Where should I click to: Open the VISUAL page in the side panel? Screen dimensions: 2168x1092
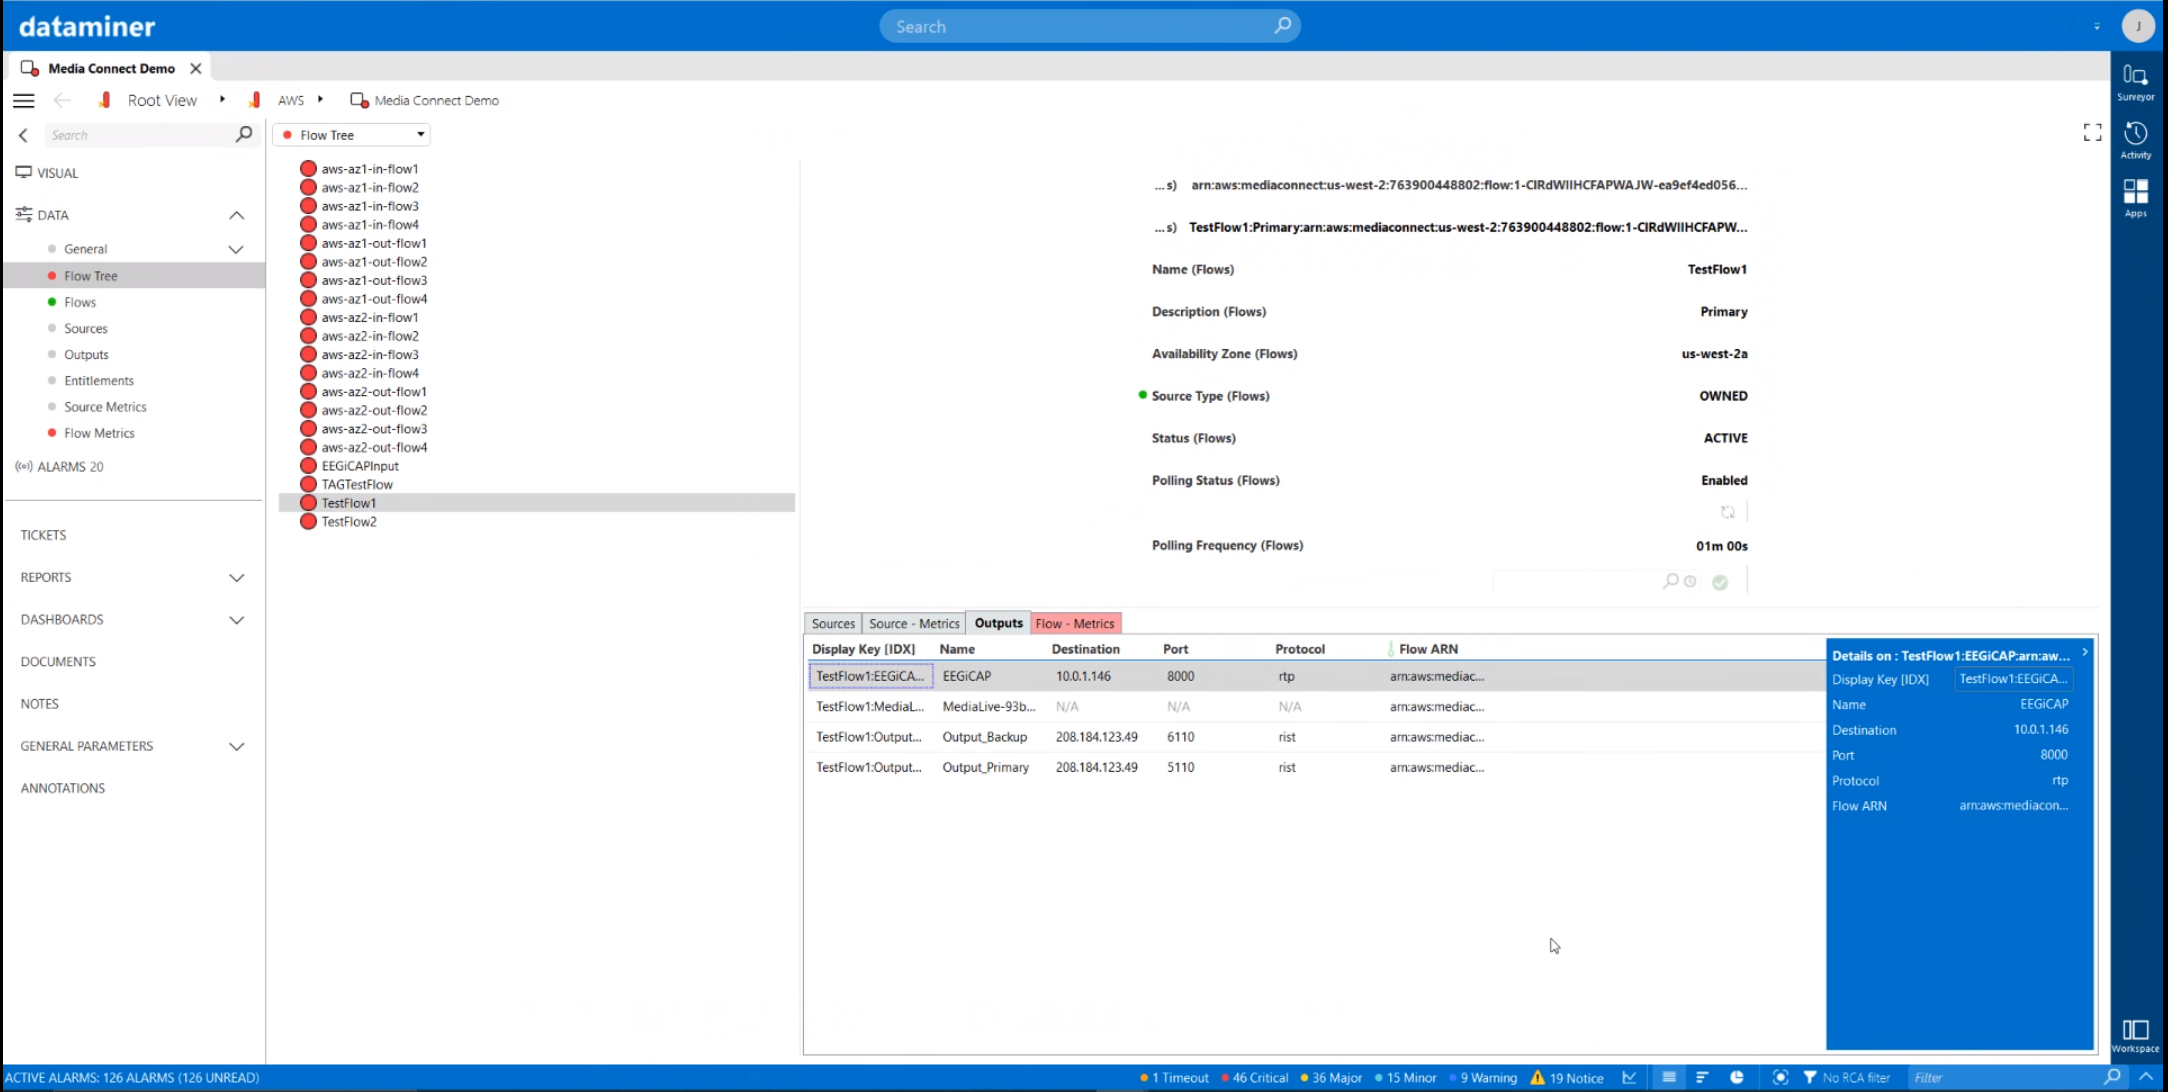[x=58, y=173]
